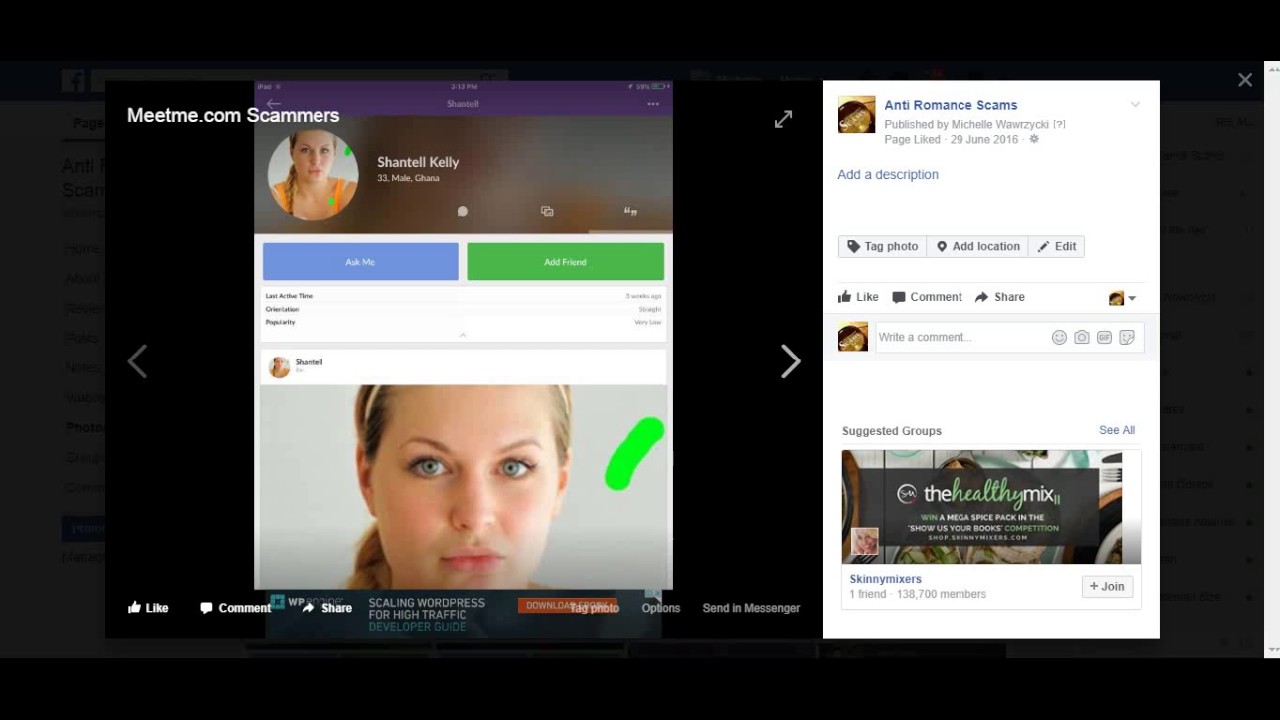
Task: Share the photo from right panel
Action: 1000,297
